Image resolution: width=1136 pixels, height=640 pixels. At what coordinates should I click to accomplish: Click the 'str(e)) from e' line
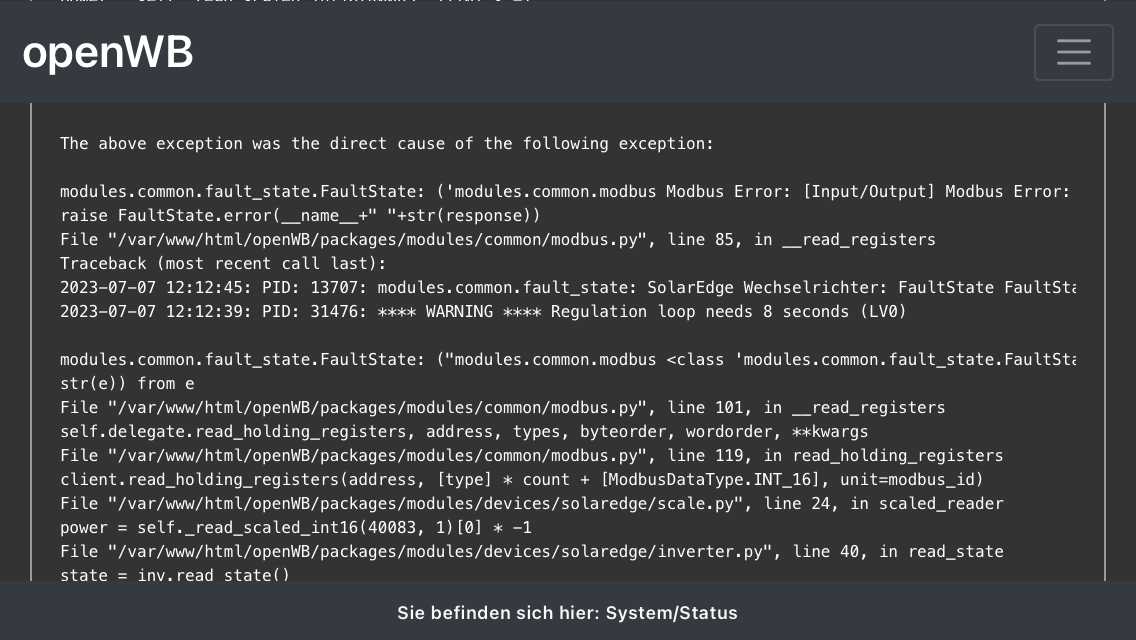127,384
